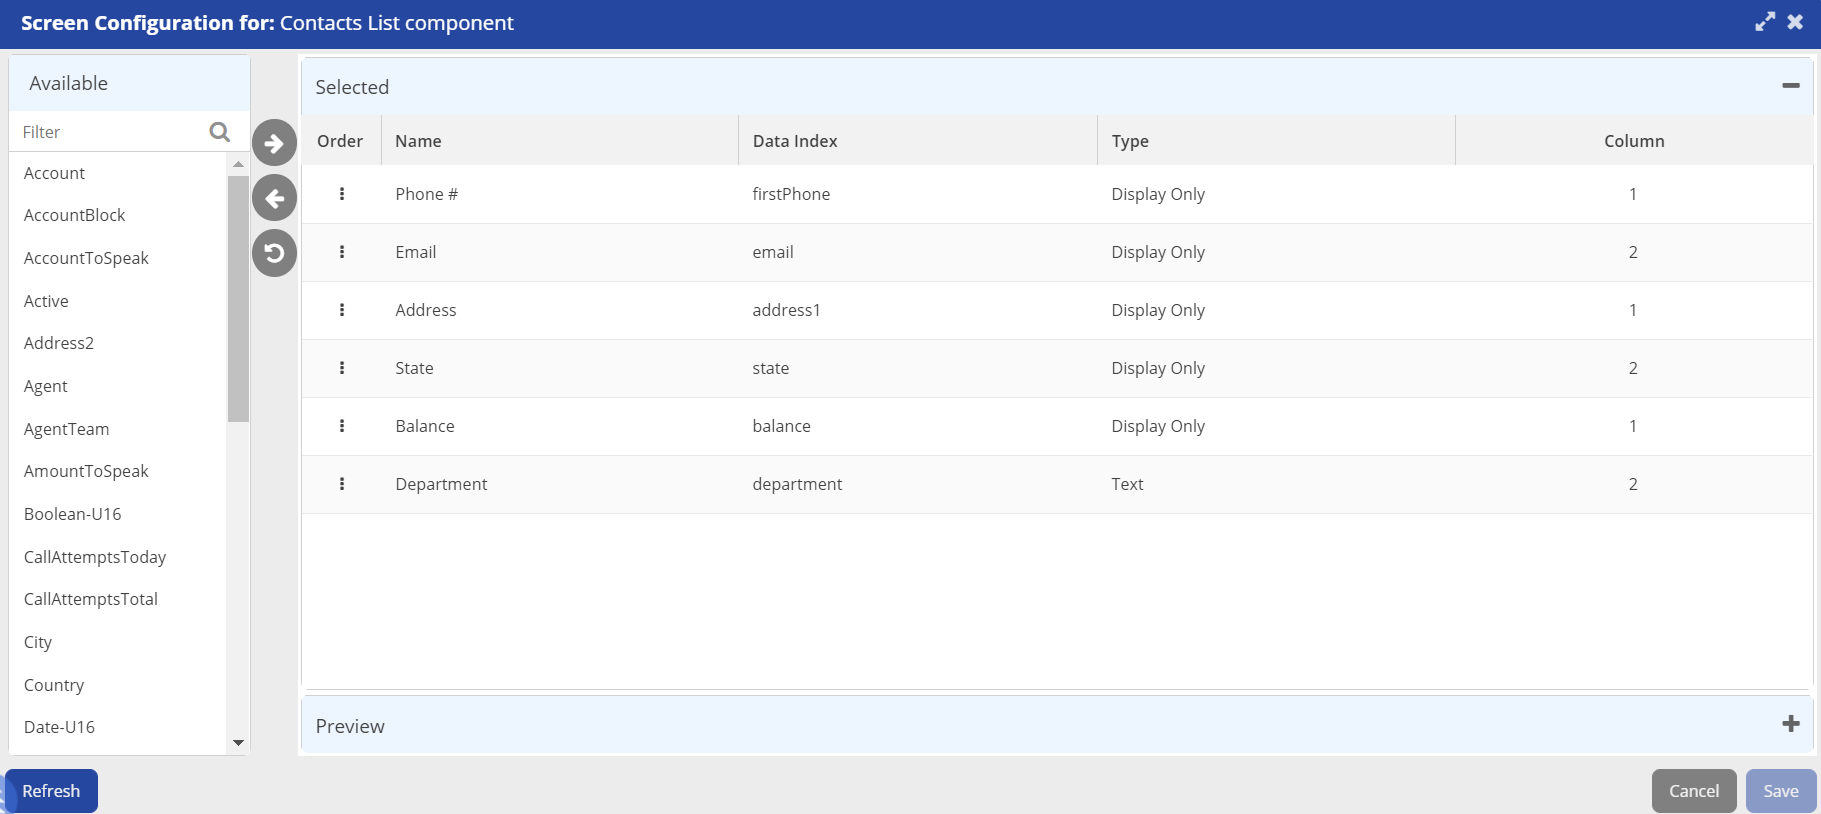Click column value 1 in Address row
This screenshot has height=814, width=1821.
tap(1633, 310)
